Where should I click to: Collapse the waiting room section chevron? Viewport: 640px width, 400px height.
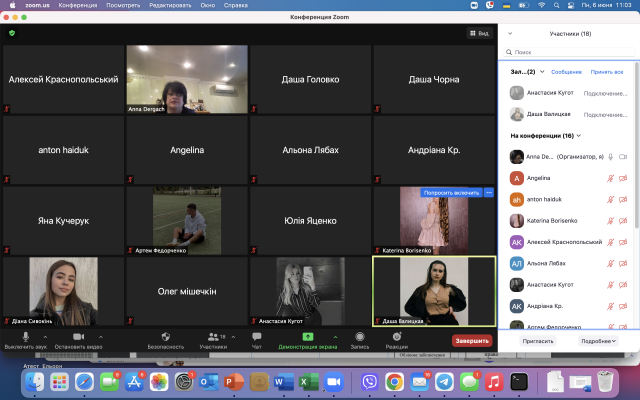pyautogui.click(x=542, y=71)
